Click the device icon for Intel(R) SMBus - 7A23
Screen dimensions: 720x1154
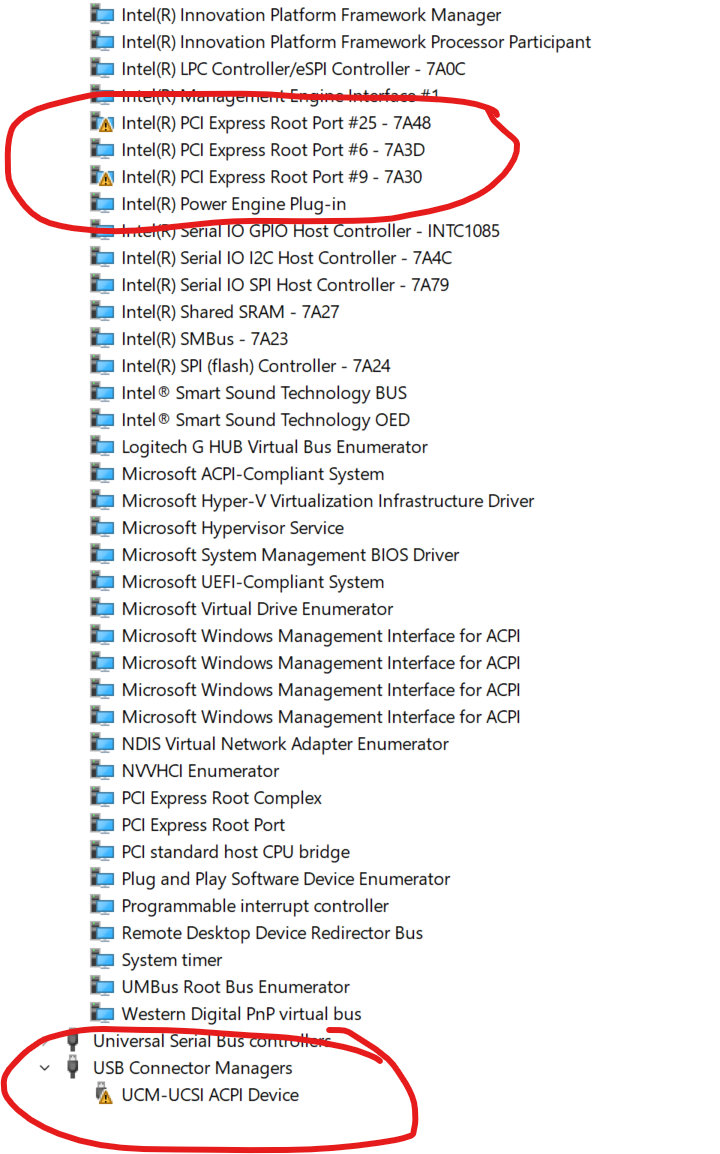[x=103, y=338]
